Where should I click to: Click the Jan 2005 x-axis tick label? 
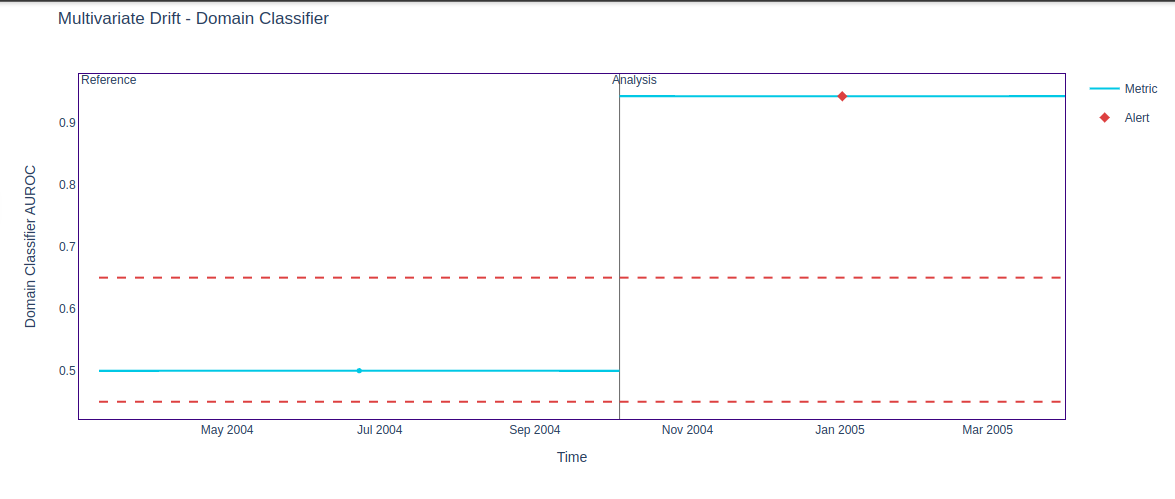pyautogui.click(x=840, y=430)
